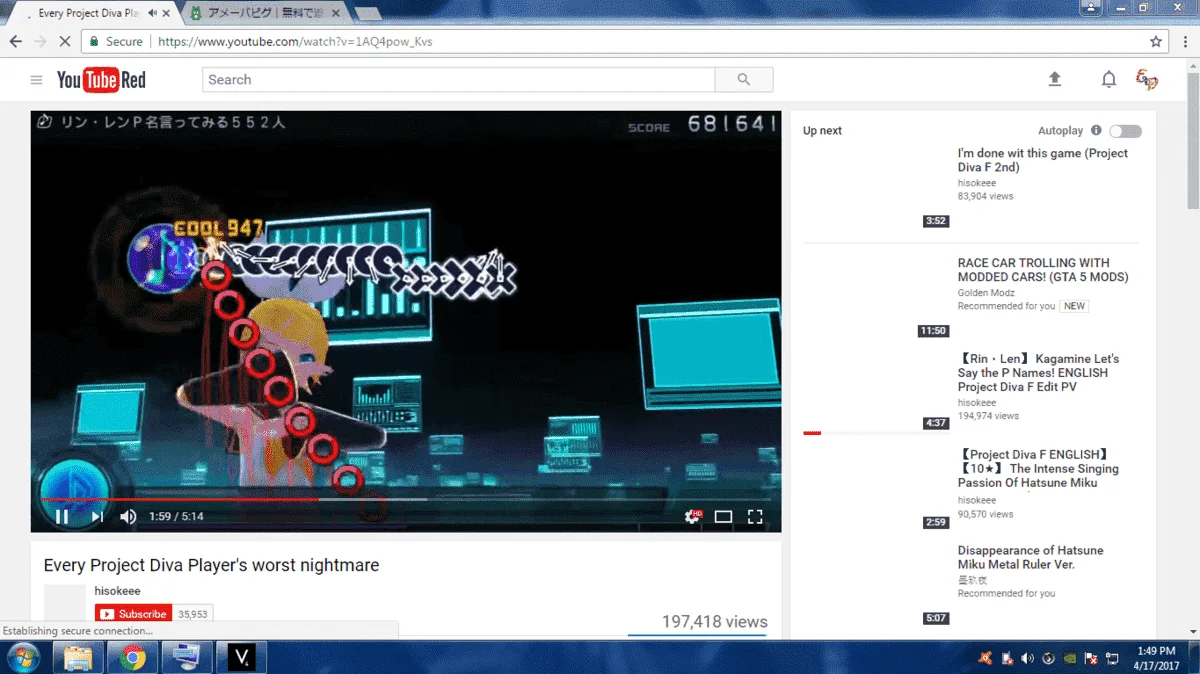Click the "197,418 views" count

[x=715, y=622]
